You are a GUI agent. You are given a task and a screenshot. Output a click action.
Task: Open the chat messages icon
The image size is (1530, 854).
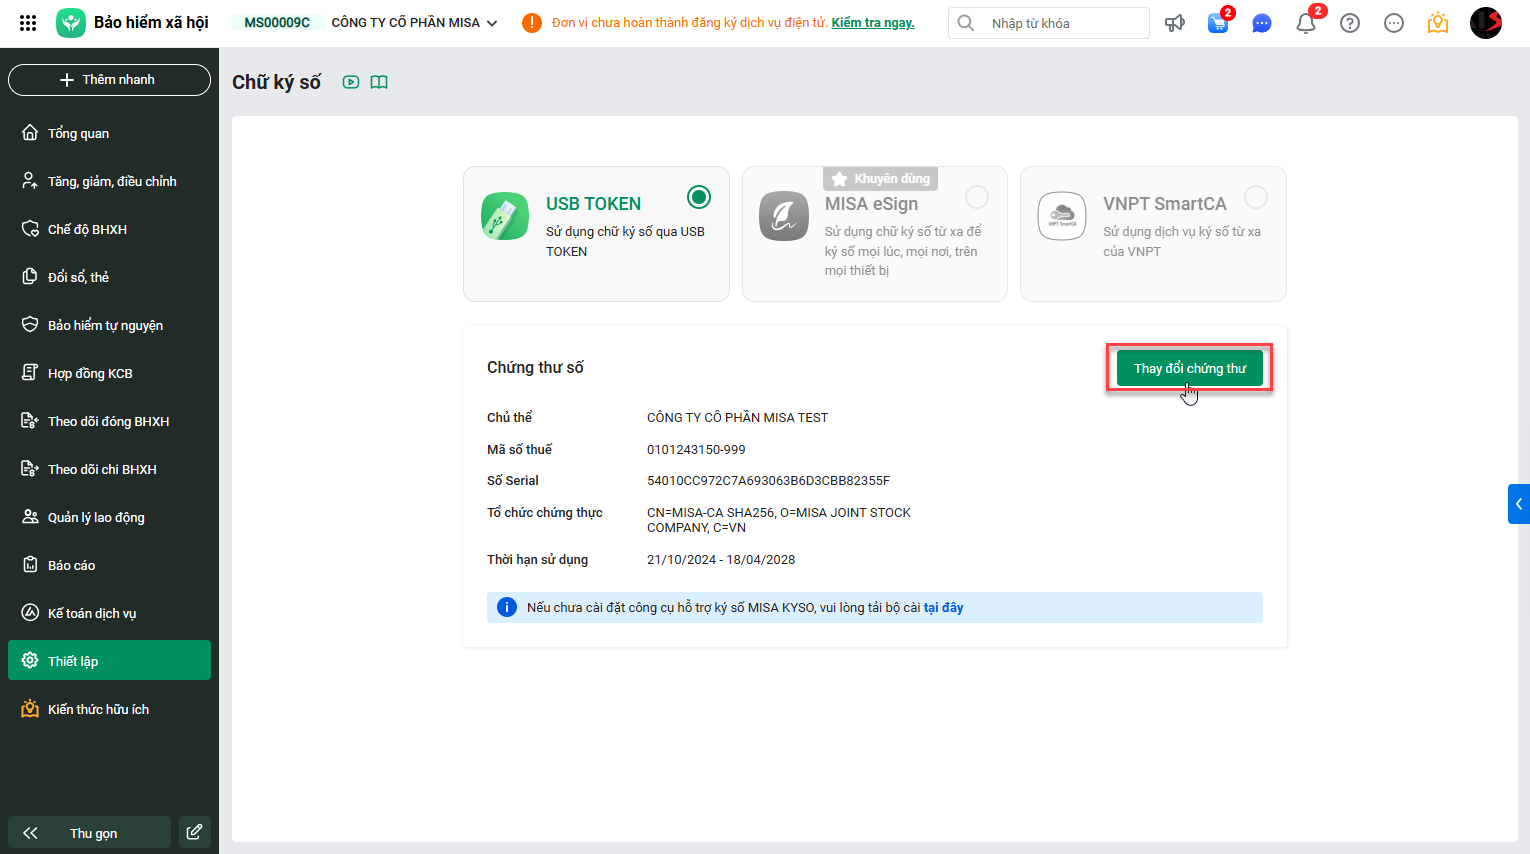1262,23
